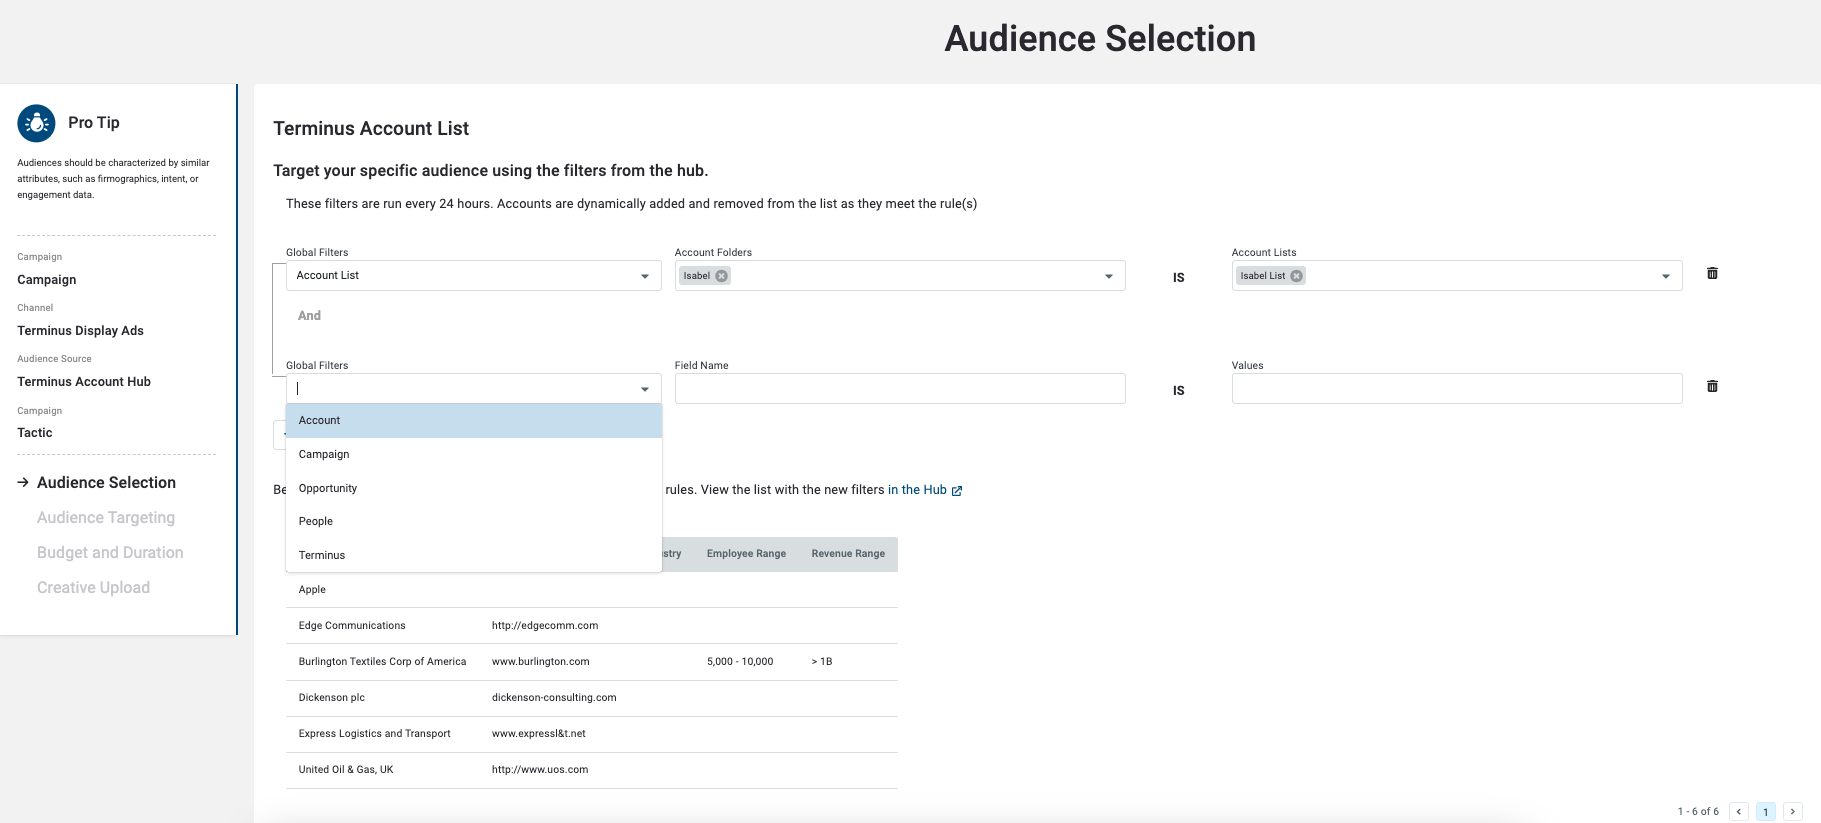Image resolution: width=1821 pixels, height=823 pixels.
Task: Select the Apple account row
Action: tap(592, 590)
